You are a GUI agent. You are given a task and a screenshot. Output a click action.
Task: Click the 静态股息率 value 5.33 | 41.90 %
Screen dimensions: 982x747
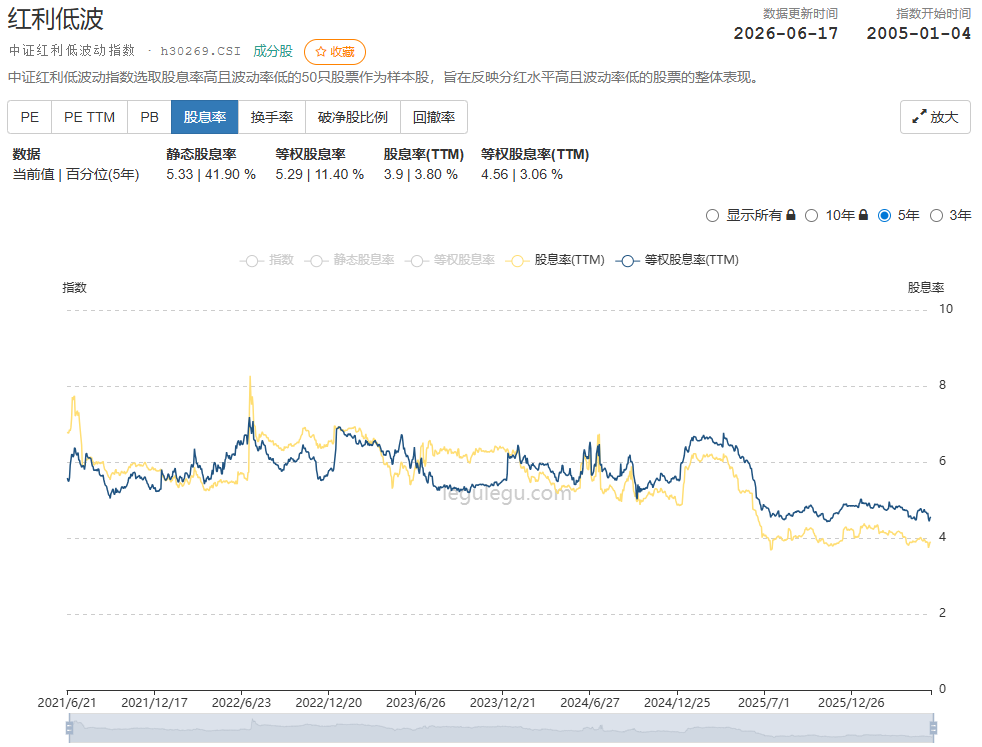coord(211,175)
